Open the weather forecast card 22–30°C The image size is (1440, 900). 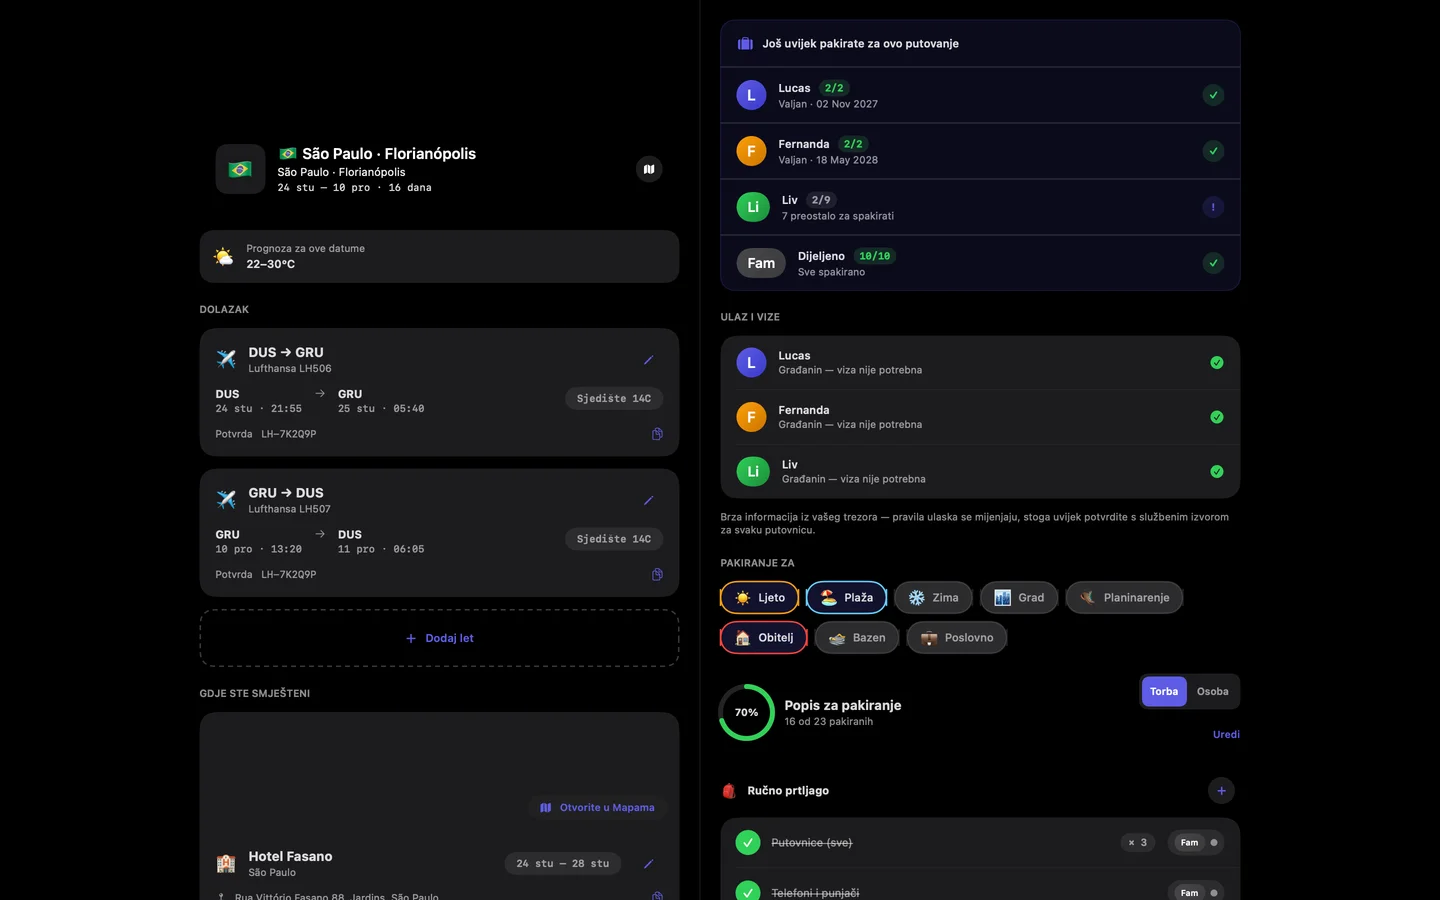tap(440, 257)
